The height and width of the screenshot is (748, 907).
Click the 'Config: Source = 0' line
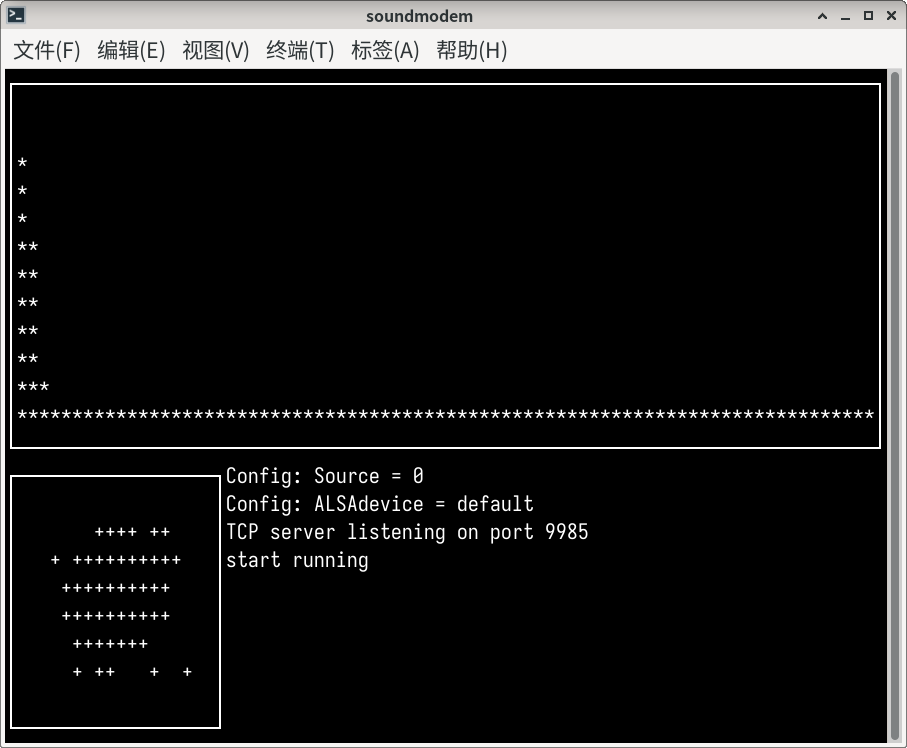(325, 476)
